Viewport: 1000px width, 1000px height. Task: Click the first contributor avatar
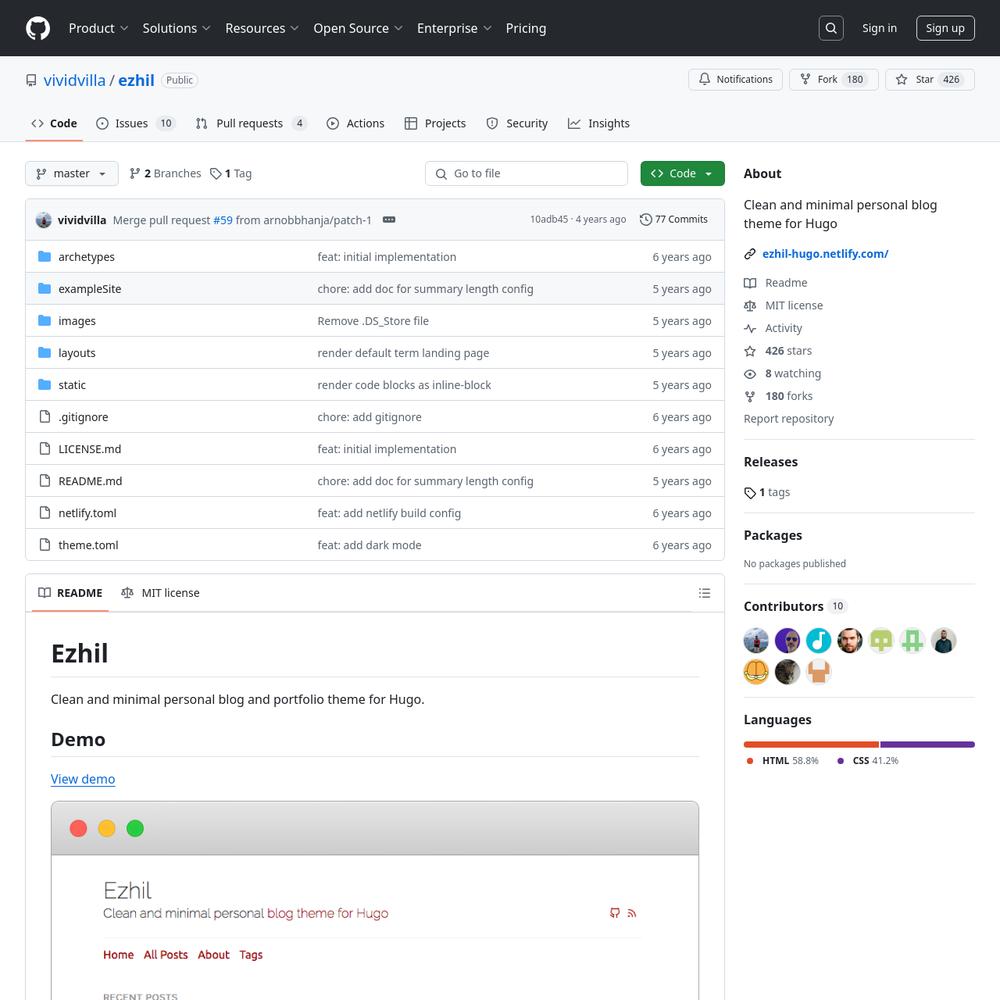point(756,640)
